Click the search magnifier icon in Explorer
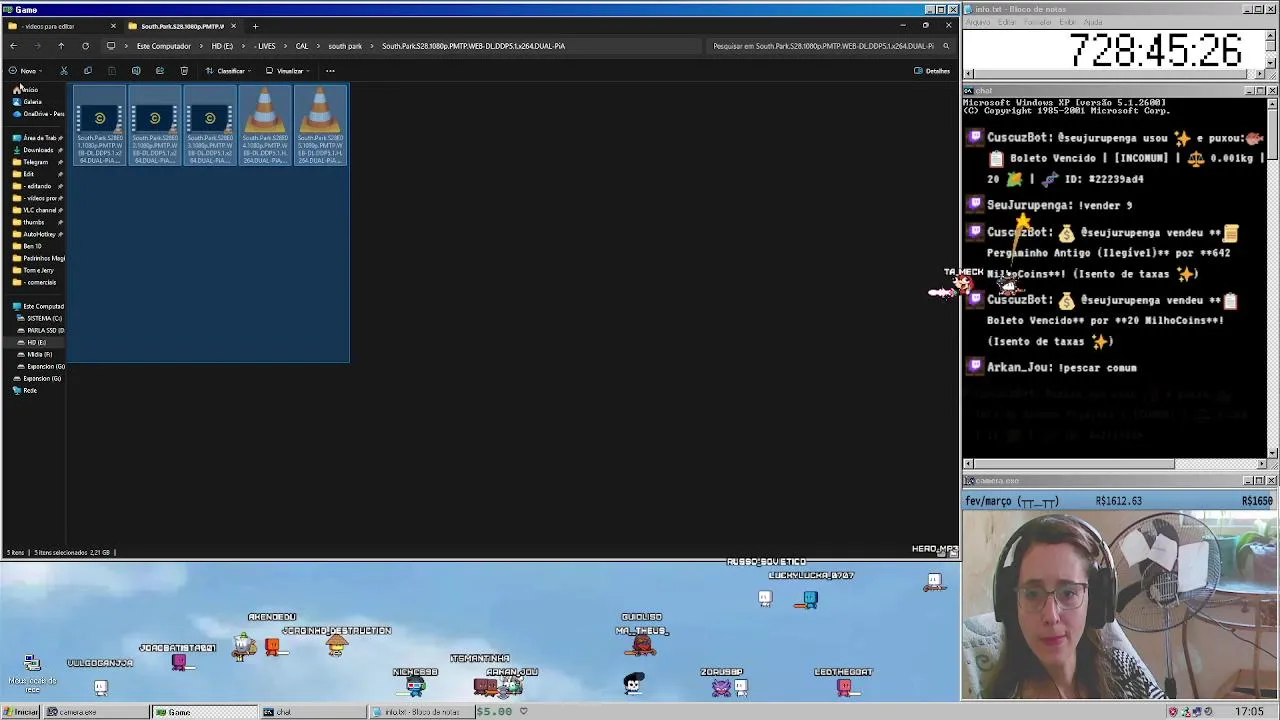The width and height of the screenshot is (1280, 720). click(x=946, y=46)
